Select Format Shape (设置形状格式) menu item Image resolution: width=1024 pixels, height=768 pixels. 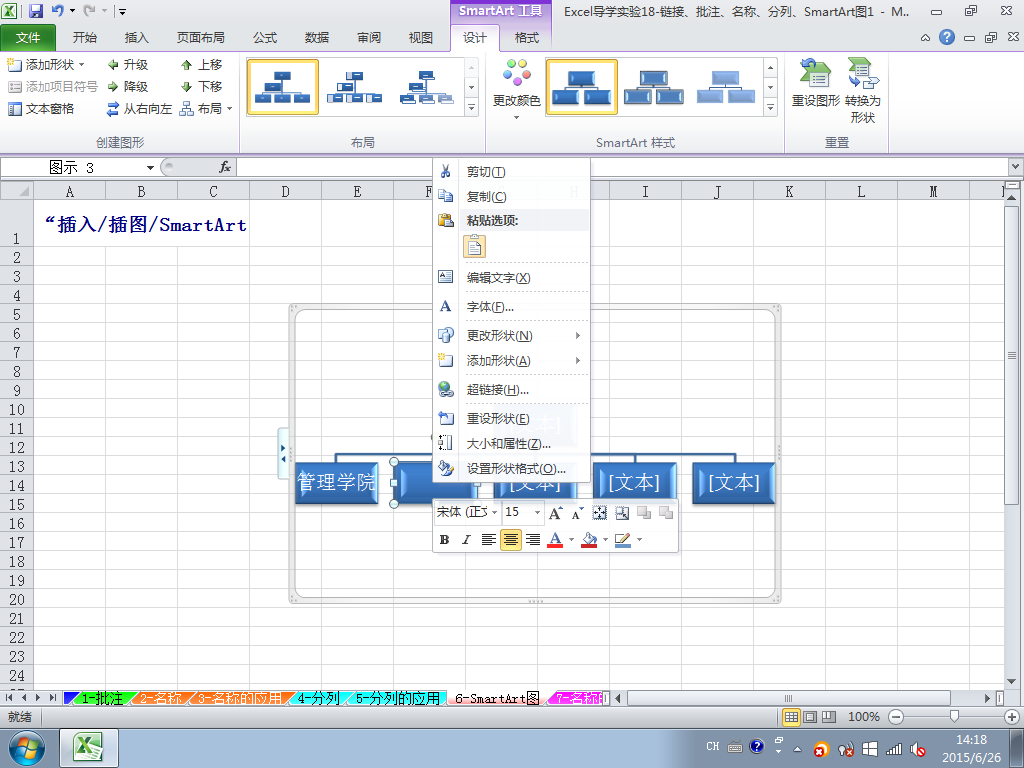tap(511, 469)
